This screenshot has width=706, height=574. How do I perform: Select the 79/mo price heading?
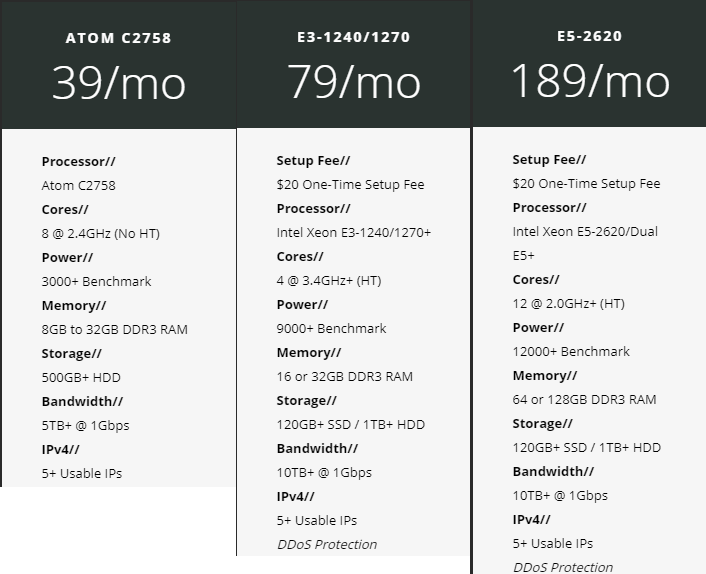(x=354, y=81)
